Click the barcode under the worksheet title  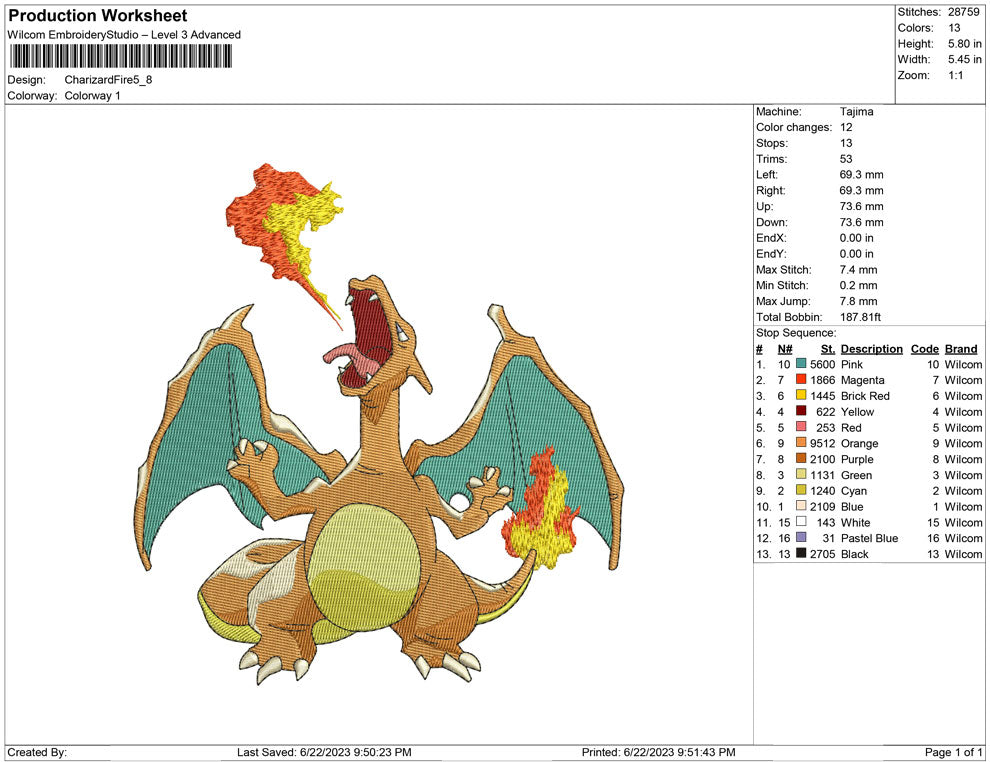[x=120, y=57]
